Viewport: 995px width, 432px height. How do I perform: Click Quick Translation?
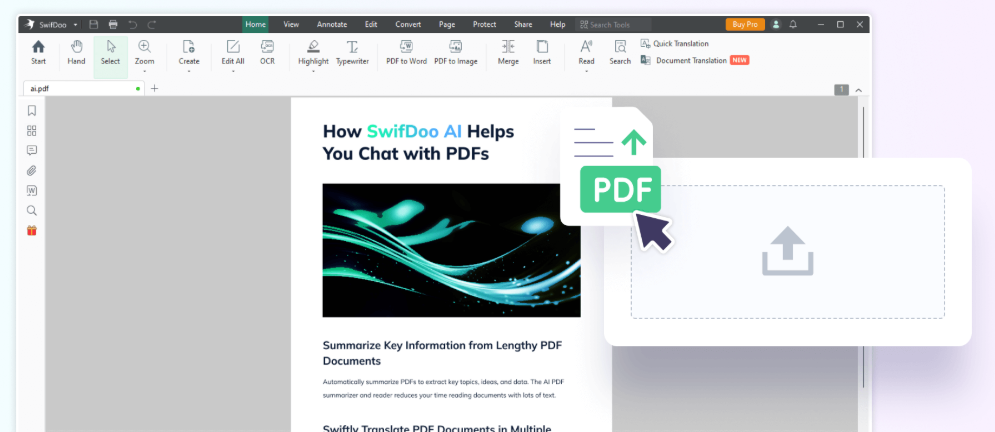click(x=675, y=44)
